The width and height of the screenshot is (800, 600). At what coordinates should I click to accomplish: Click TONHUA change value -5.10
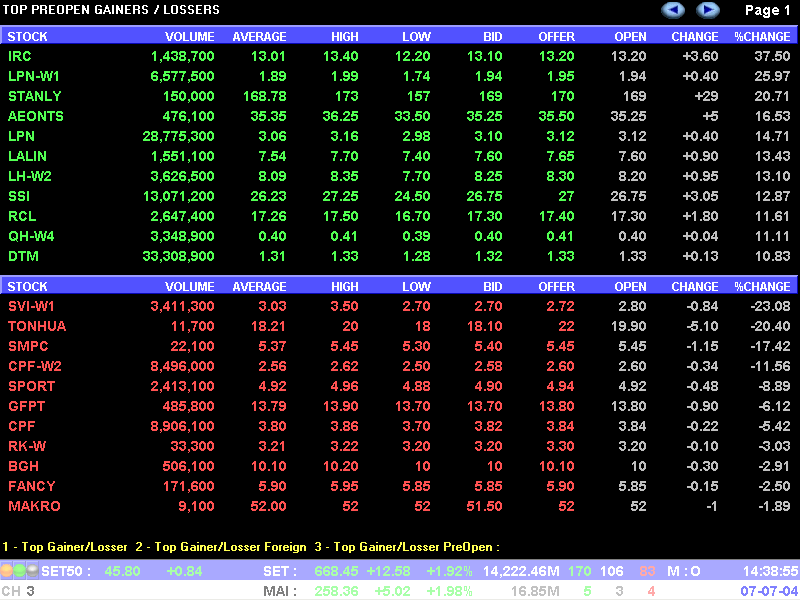tap(702, 327)
